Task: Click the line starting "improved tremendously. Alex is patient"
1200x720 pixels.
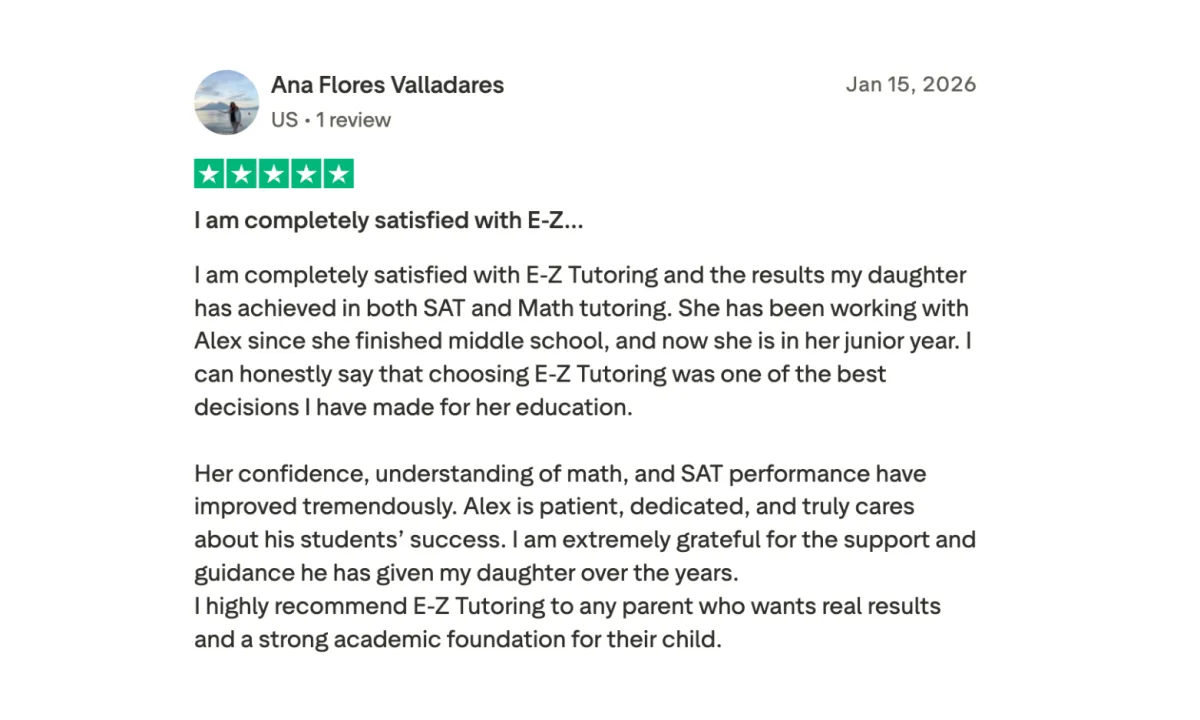Action: click(554, 506)
